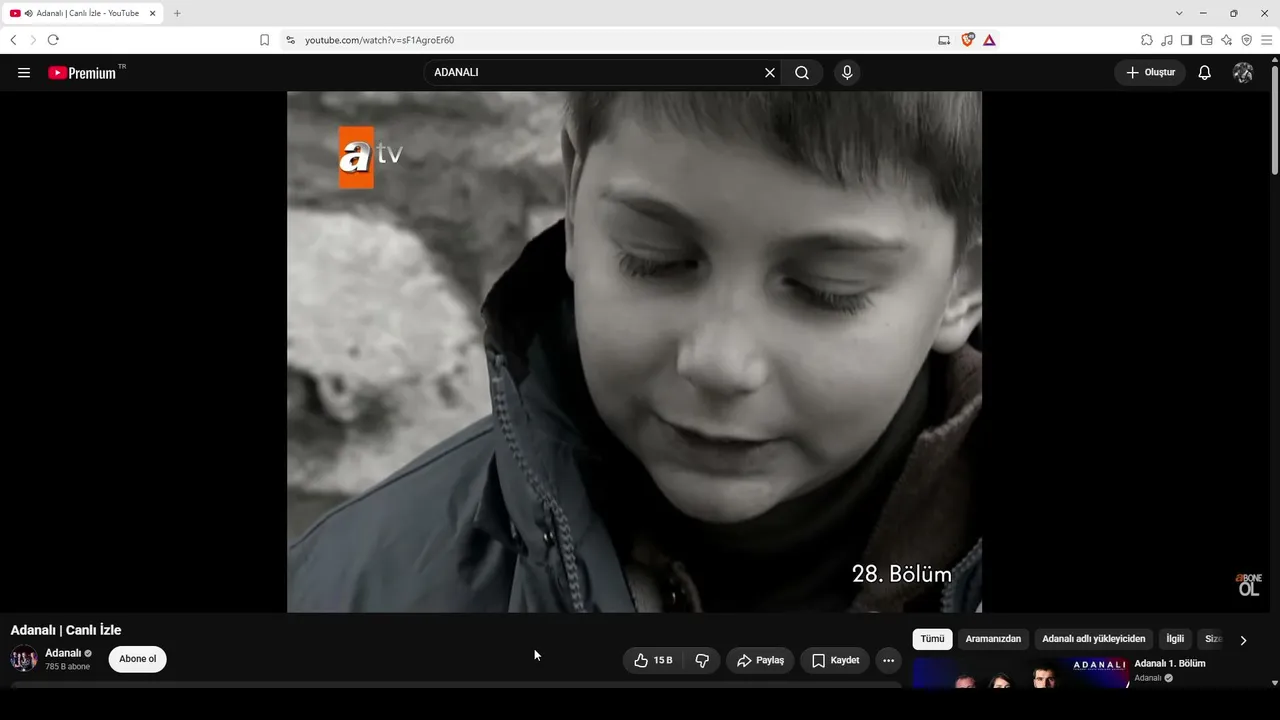The image size is (1280, 720).
Task: Mute the tab via its speaker icon
Action: point(28,13)
